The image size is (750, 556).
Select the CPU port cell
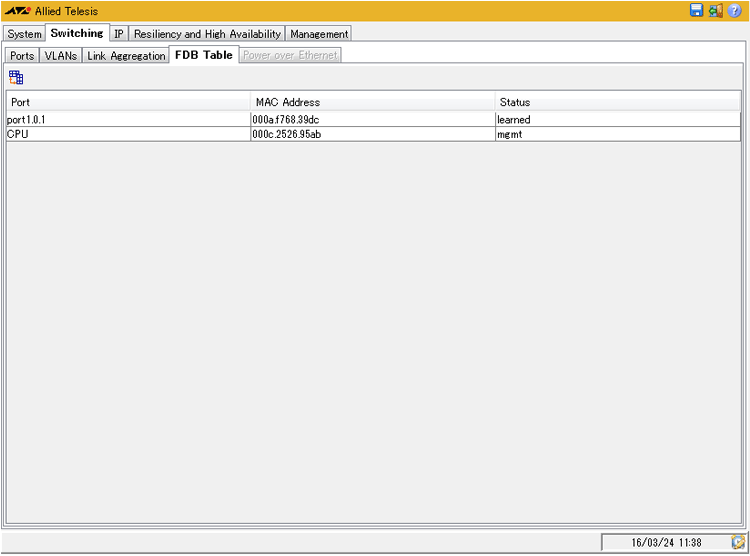(129, 134)
